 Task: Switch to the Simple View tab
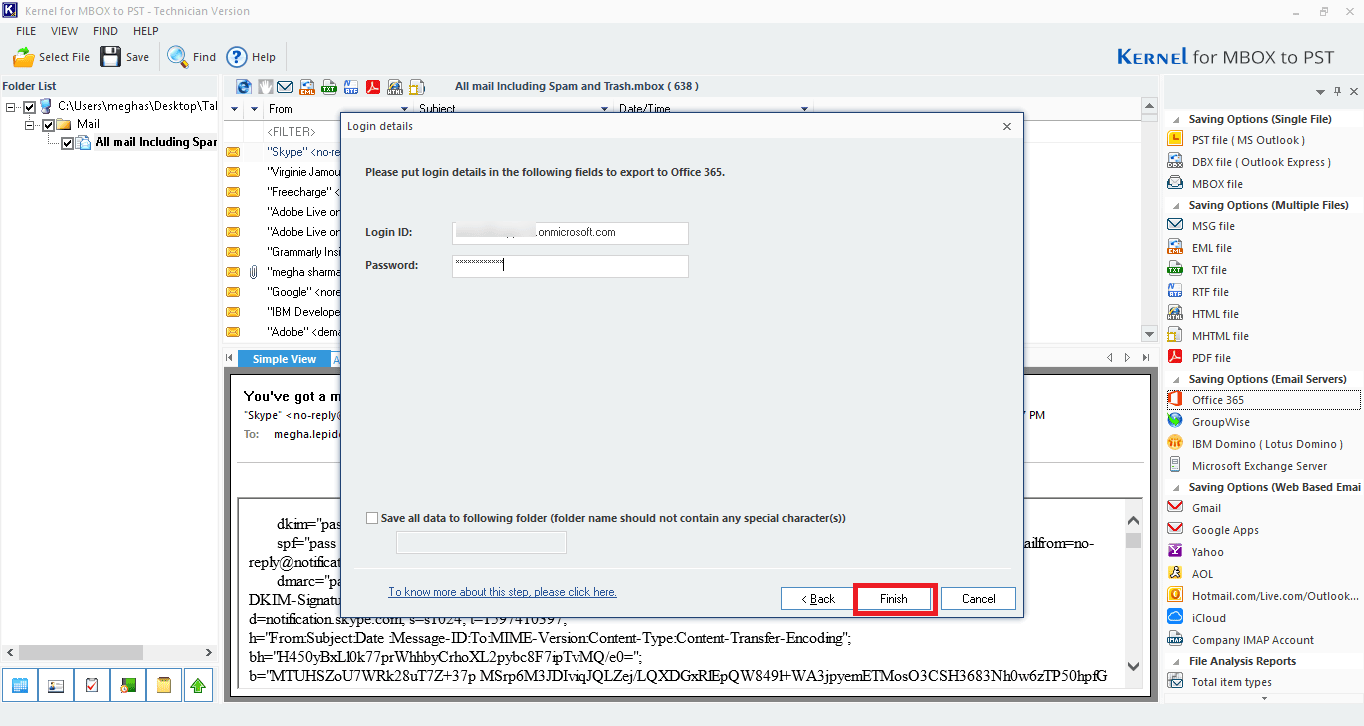284,359
